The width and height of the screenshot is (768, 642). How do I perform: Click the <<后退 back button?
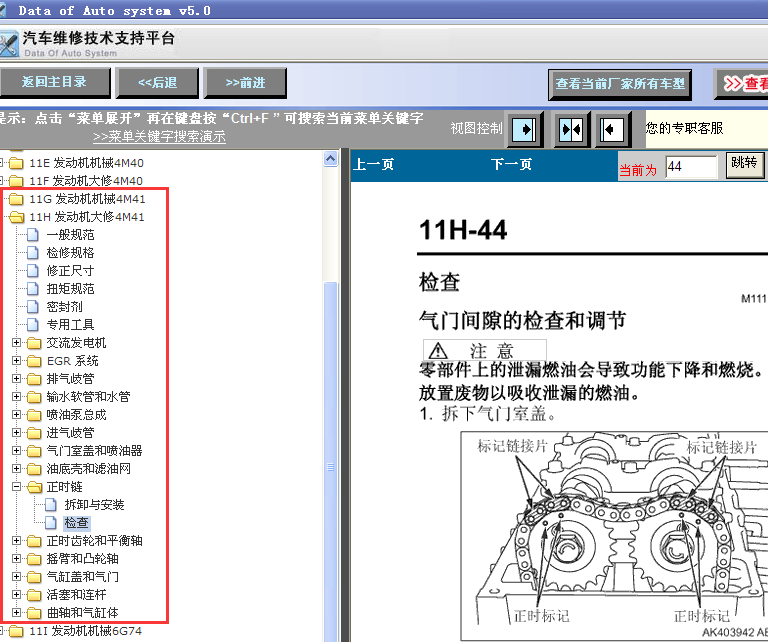pos(157,83)
